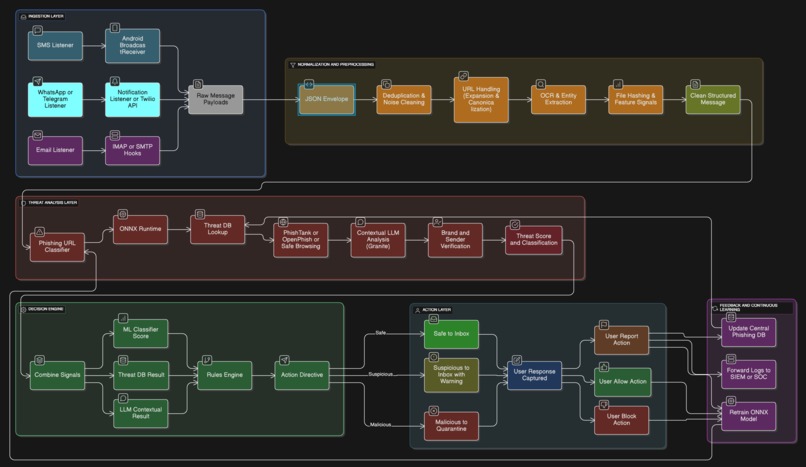Click the URL Handling node

(x=481, y=100)
